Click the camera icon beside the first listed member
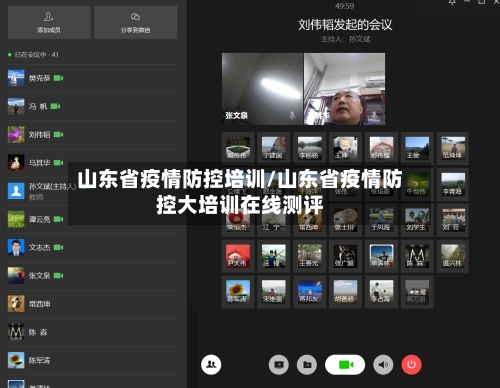Screen dimensions: 500x388 (59, 78)
